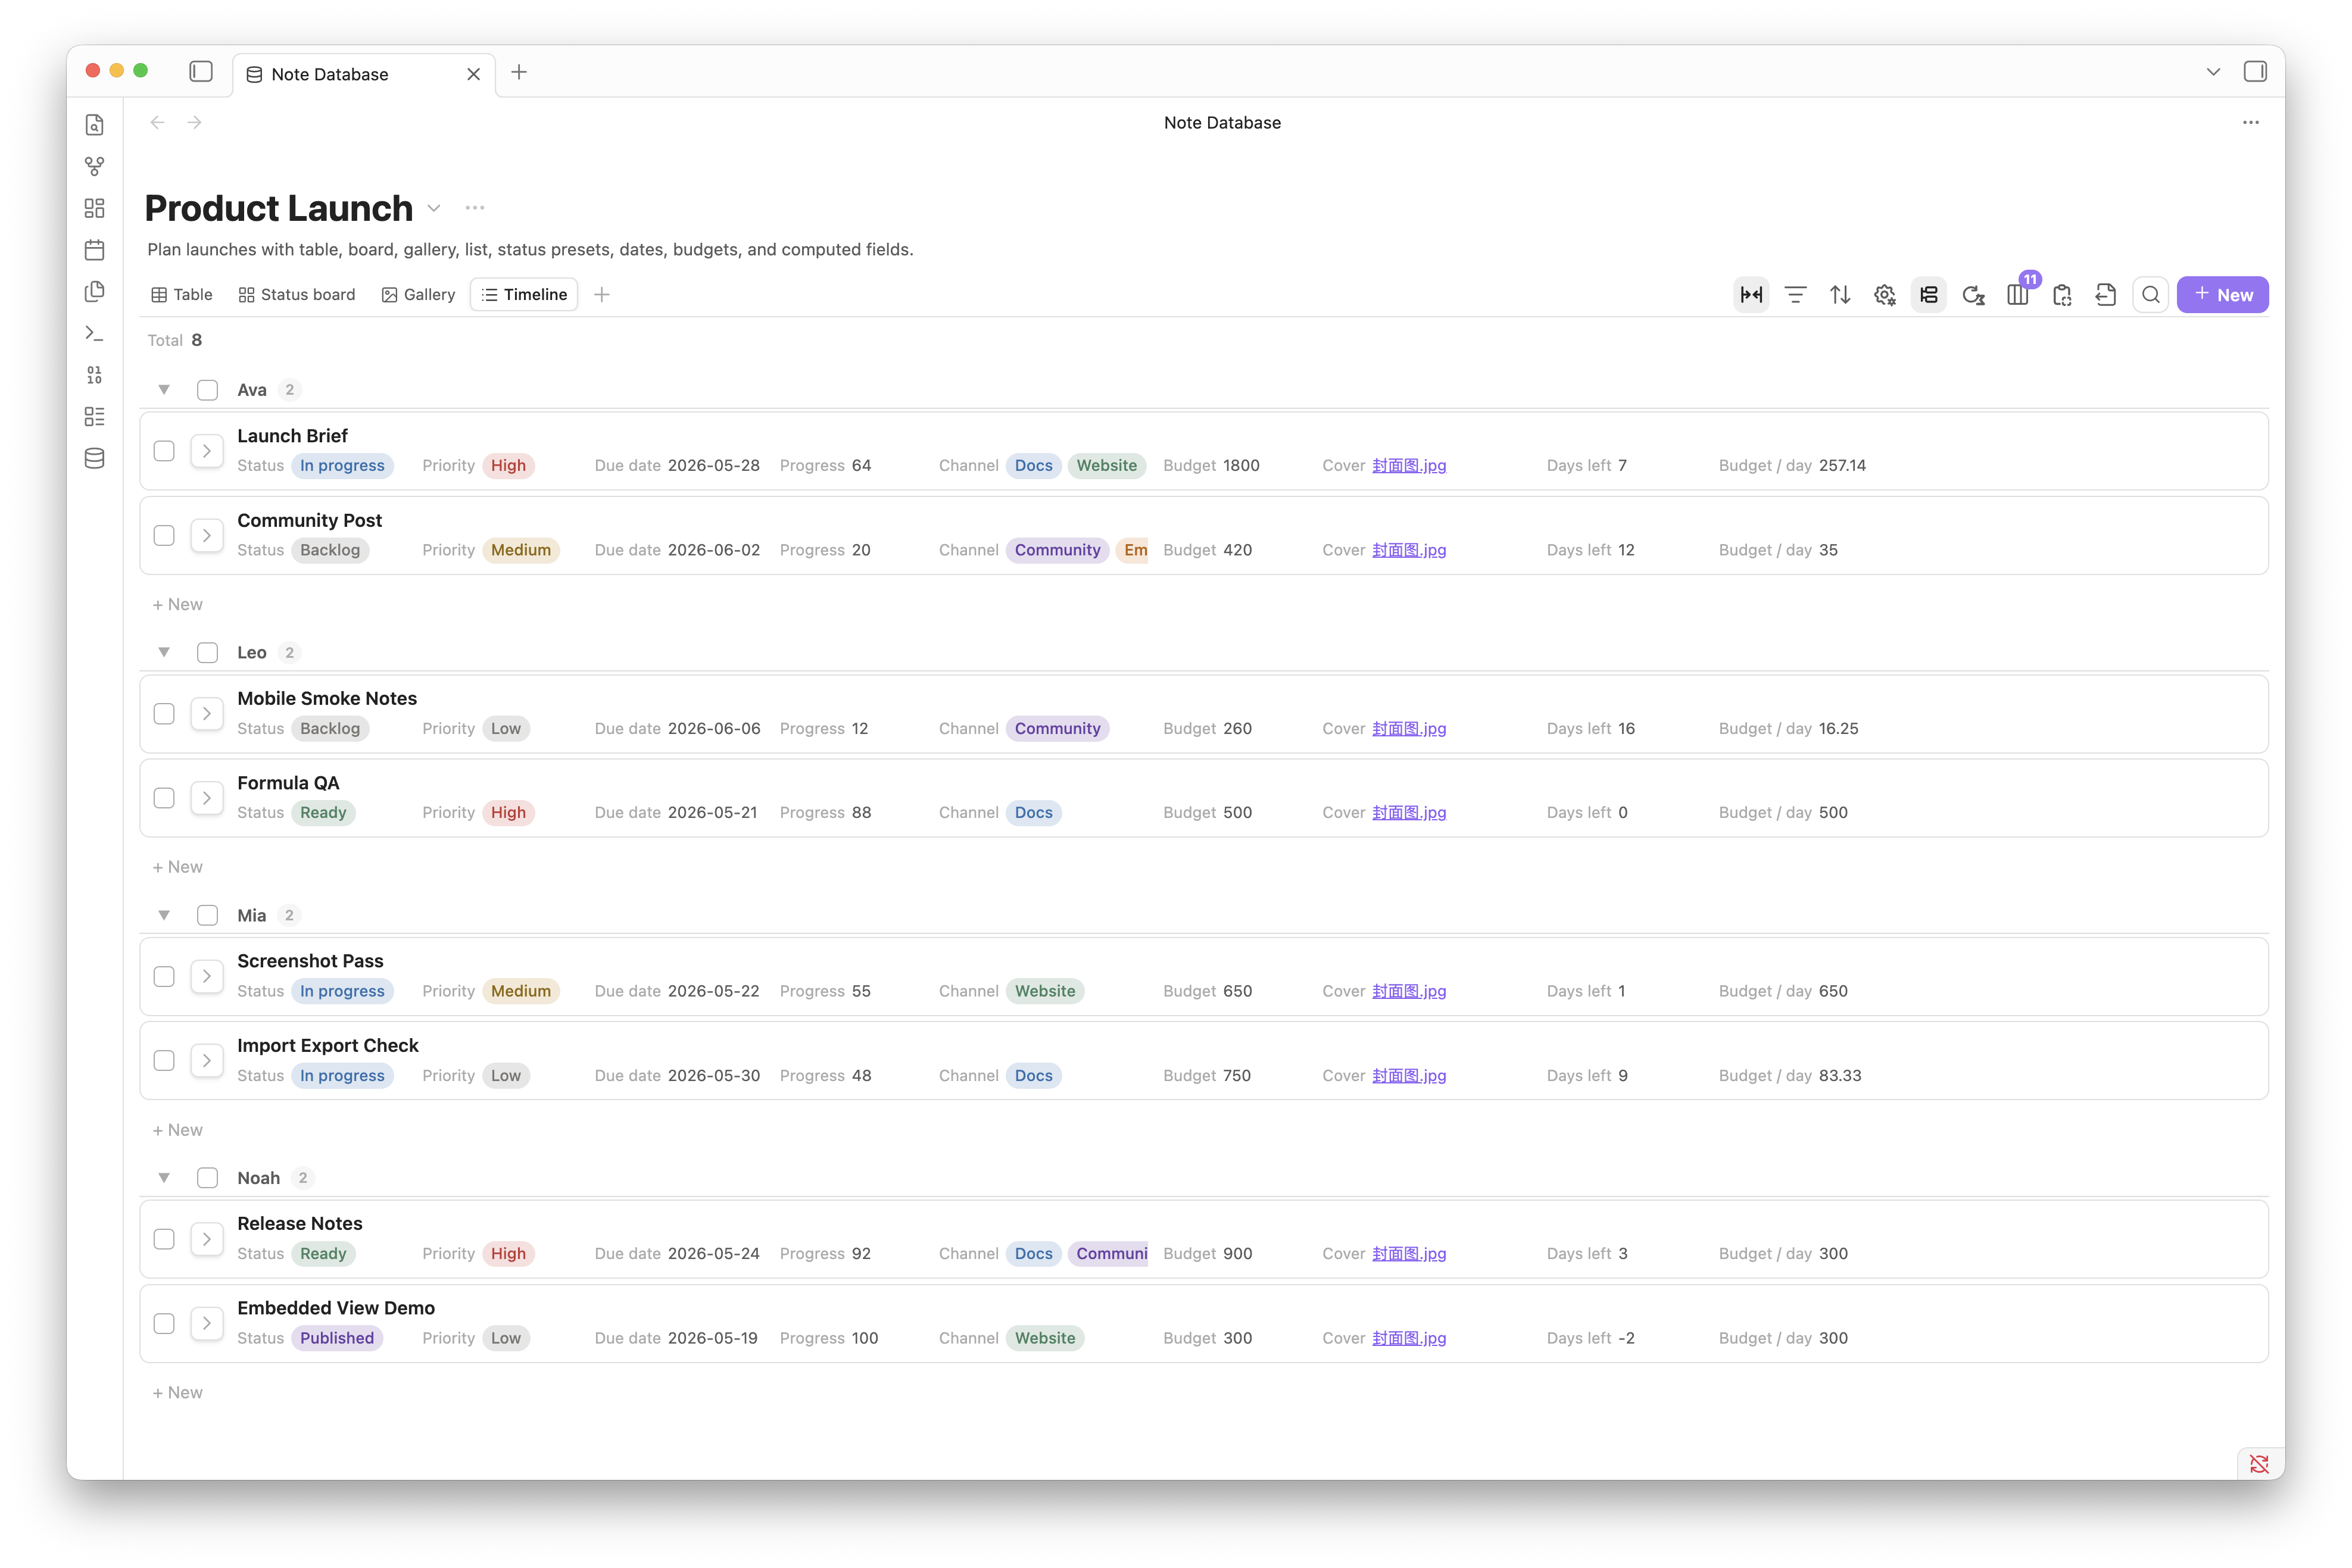This screenshot has width=2352, height=1568.
Task: Switch to the Status board view tab
Action: point(297,295)
